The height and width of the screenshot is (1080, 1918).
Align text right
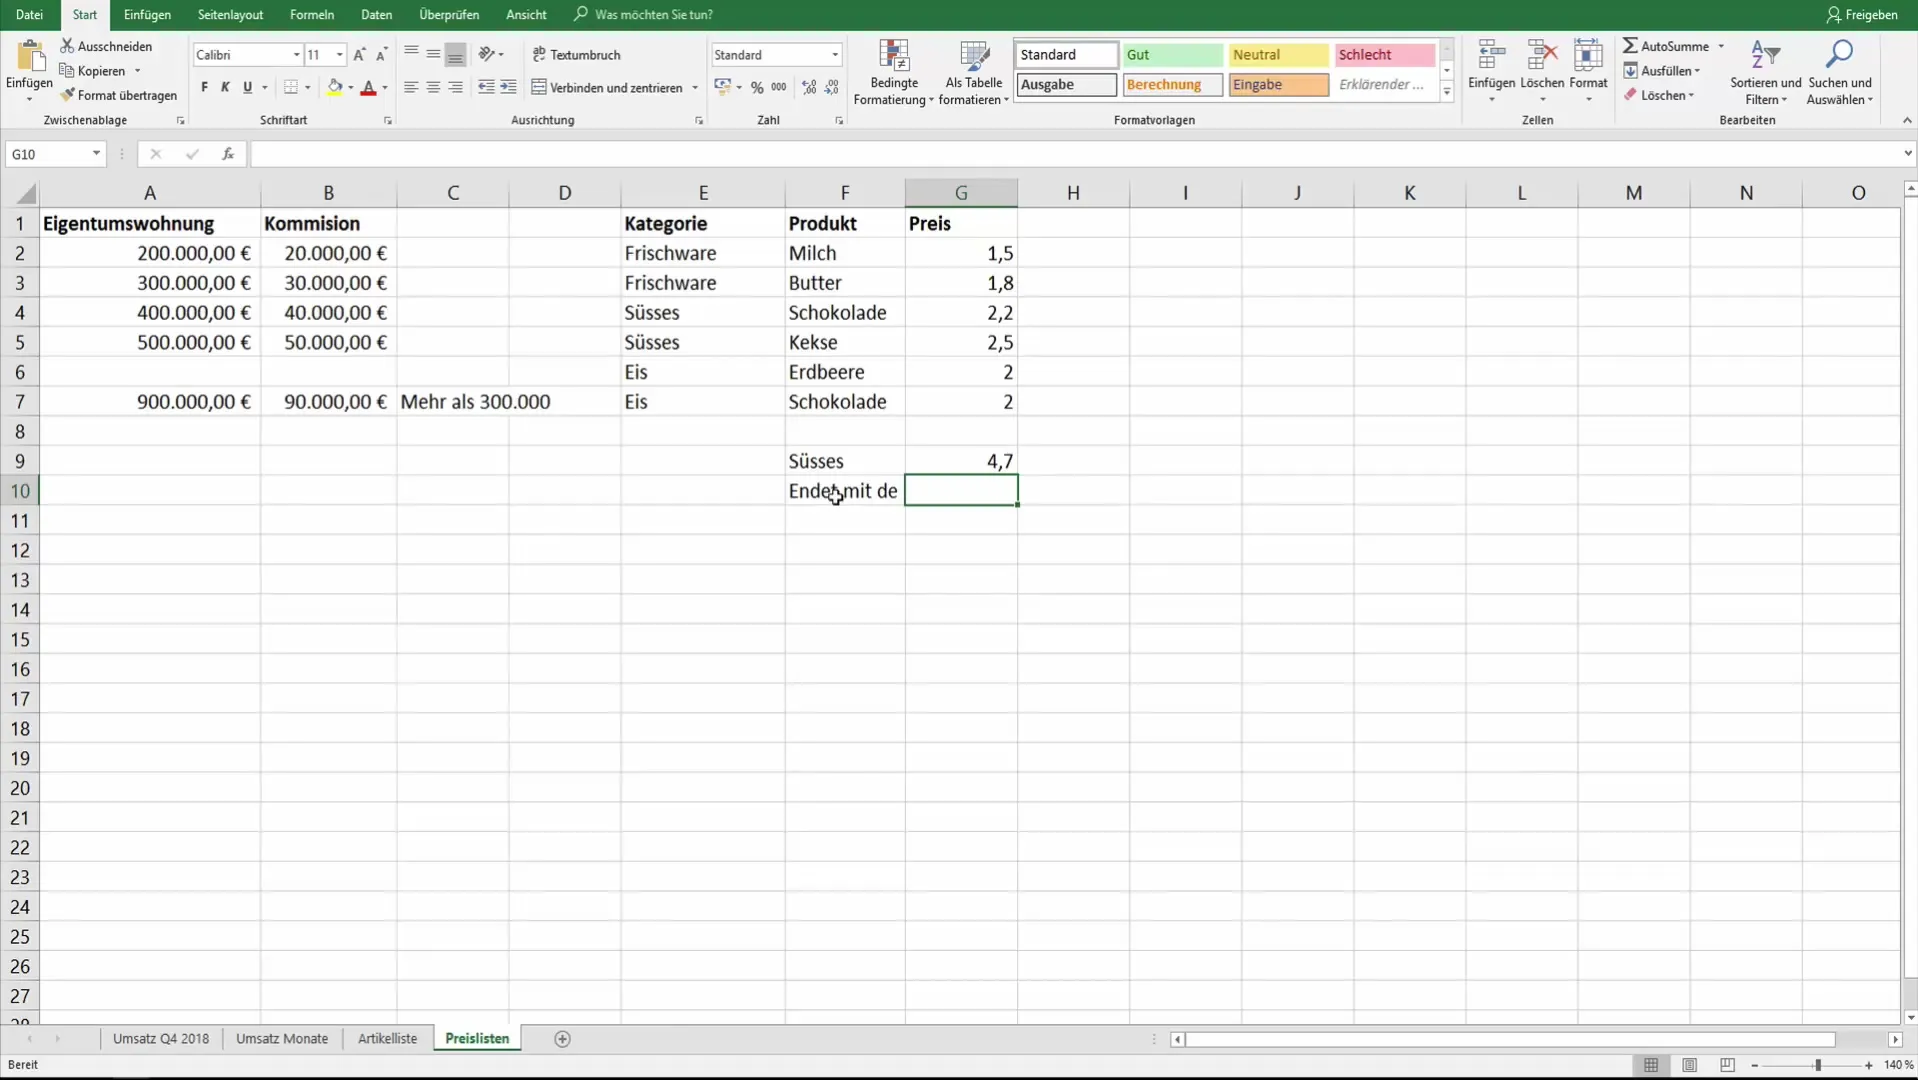click(x=455, y=88)
